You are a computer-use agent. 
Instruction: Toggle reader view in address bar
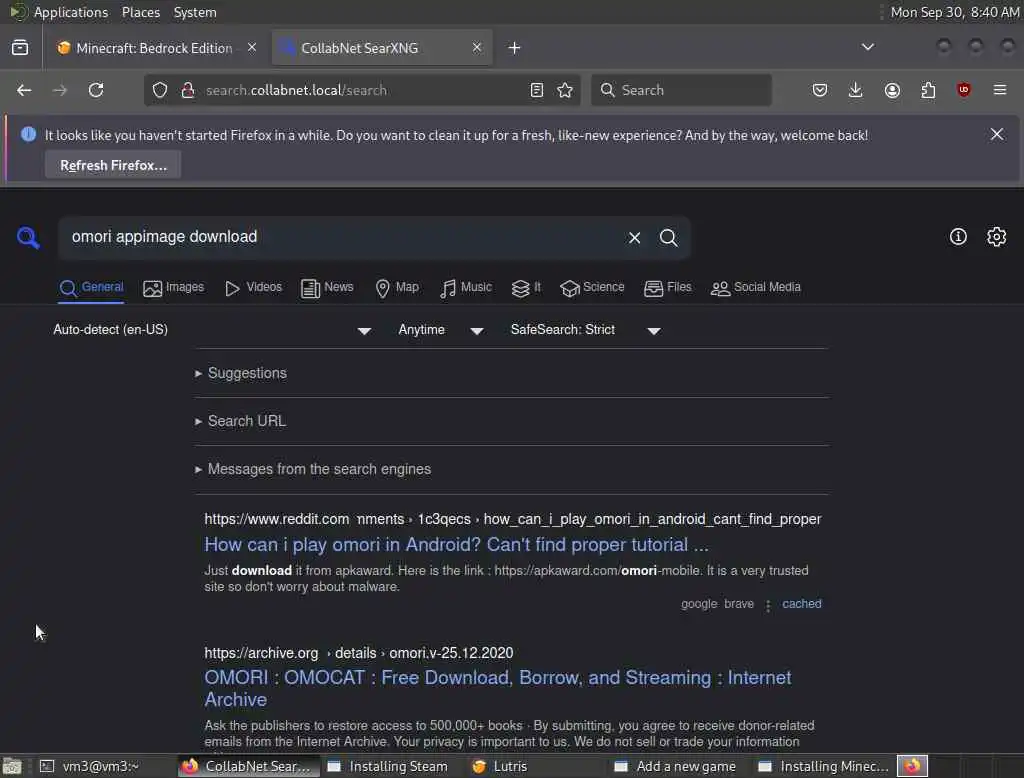[x=537, y=90]
